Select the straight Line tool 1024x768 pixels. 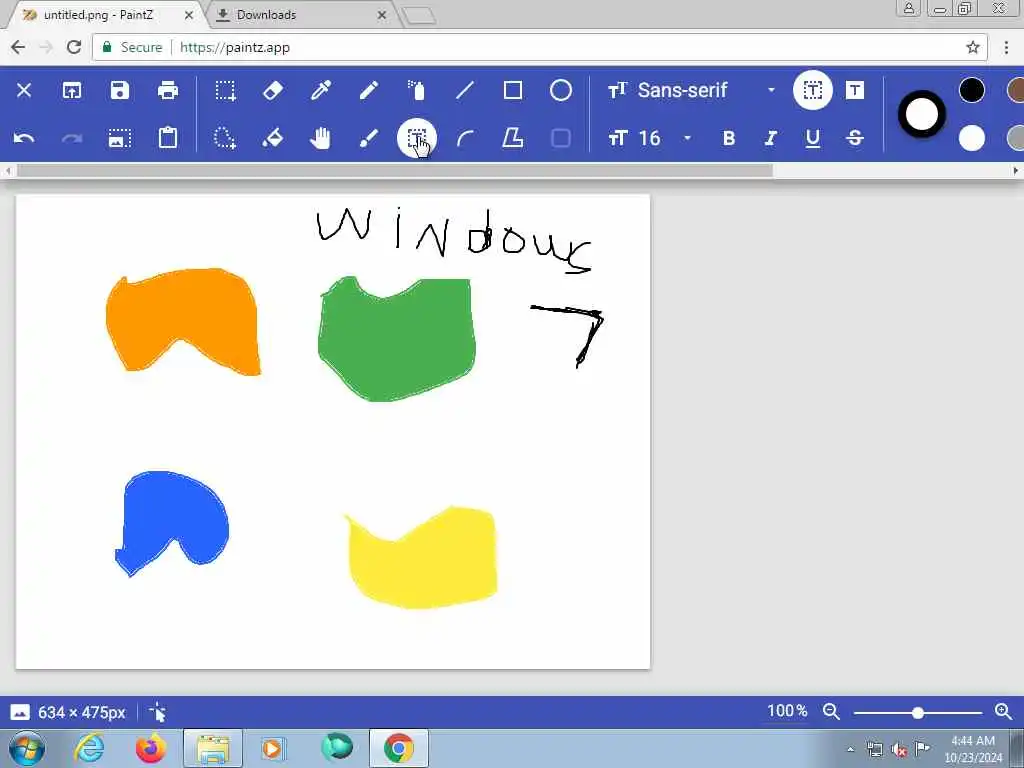pos(464,90)
